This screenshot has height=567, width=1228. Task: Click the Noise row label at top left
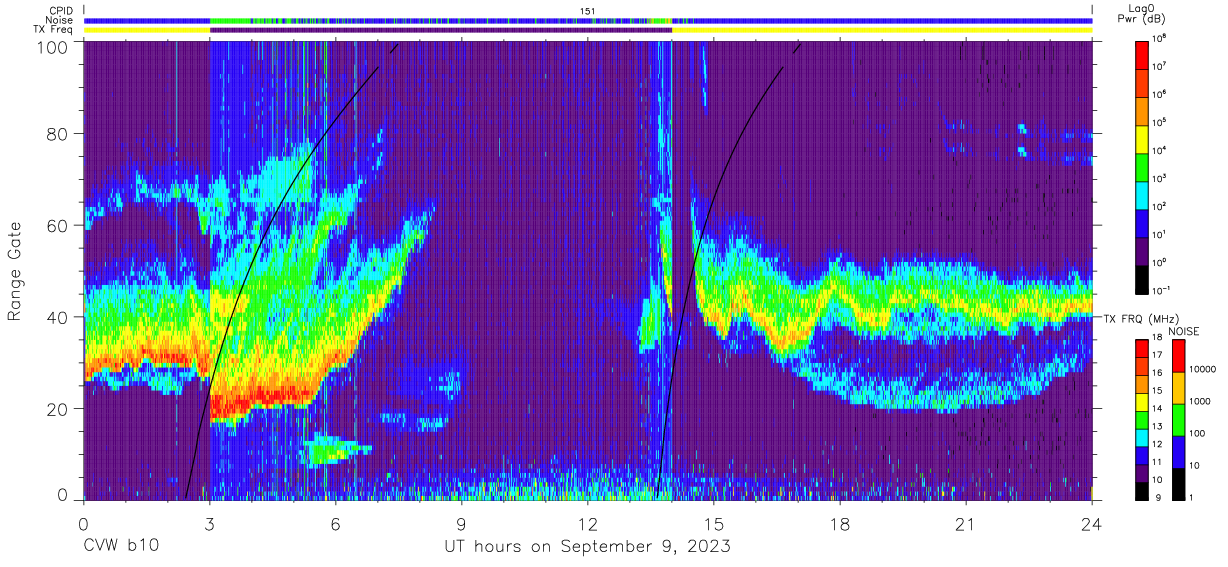click(x=59, y=20)
